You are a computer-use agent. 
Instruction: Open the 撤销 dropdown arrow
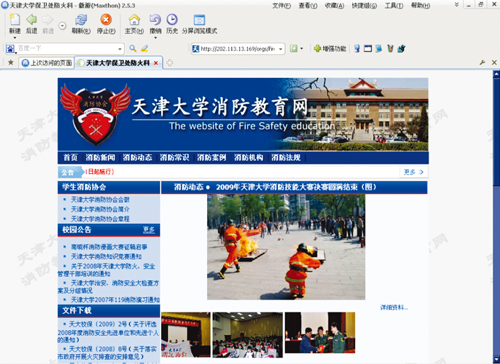pos(155,38)
